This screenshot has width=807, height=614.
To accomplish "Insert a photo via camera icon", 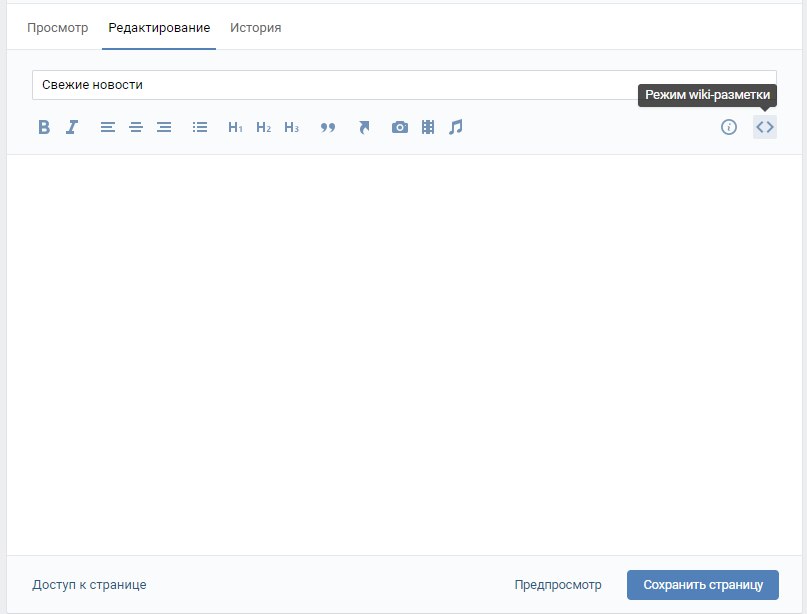I will point(400,127).
